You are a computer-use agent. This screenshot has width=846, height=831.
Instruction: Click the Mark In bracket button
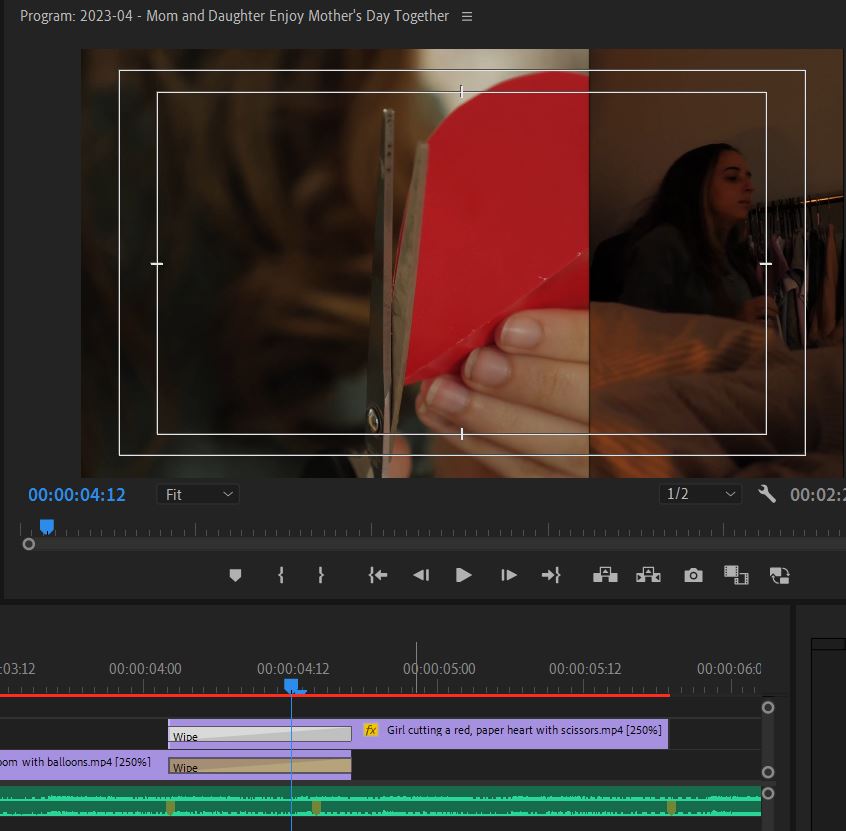tap(281, 575)
